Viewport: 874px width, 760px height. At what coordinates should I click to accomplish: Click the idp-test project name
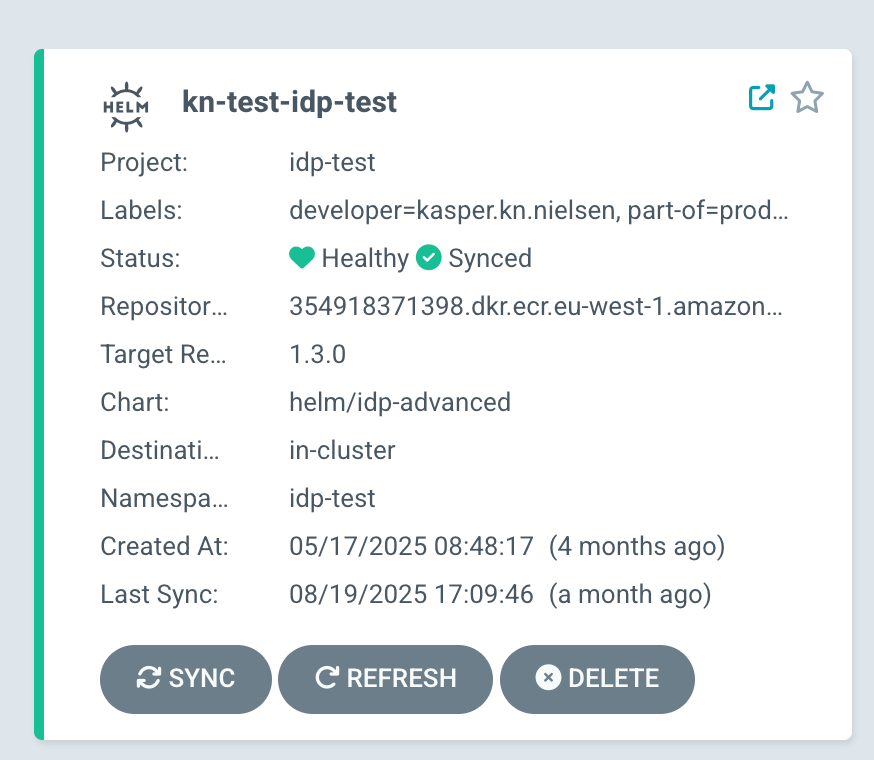(332, 162)
